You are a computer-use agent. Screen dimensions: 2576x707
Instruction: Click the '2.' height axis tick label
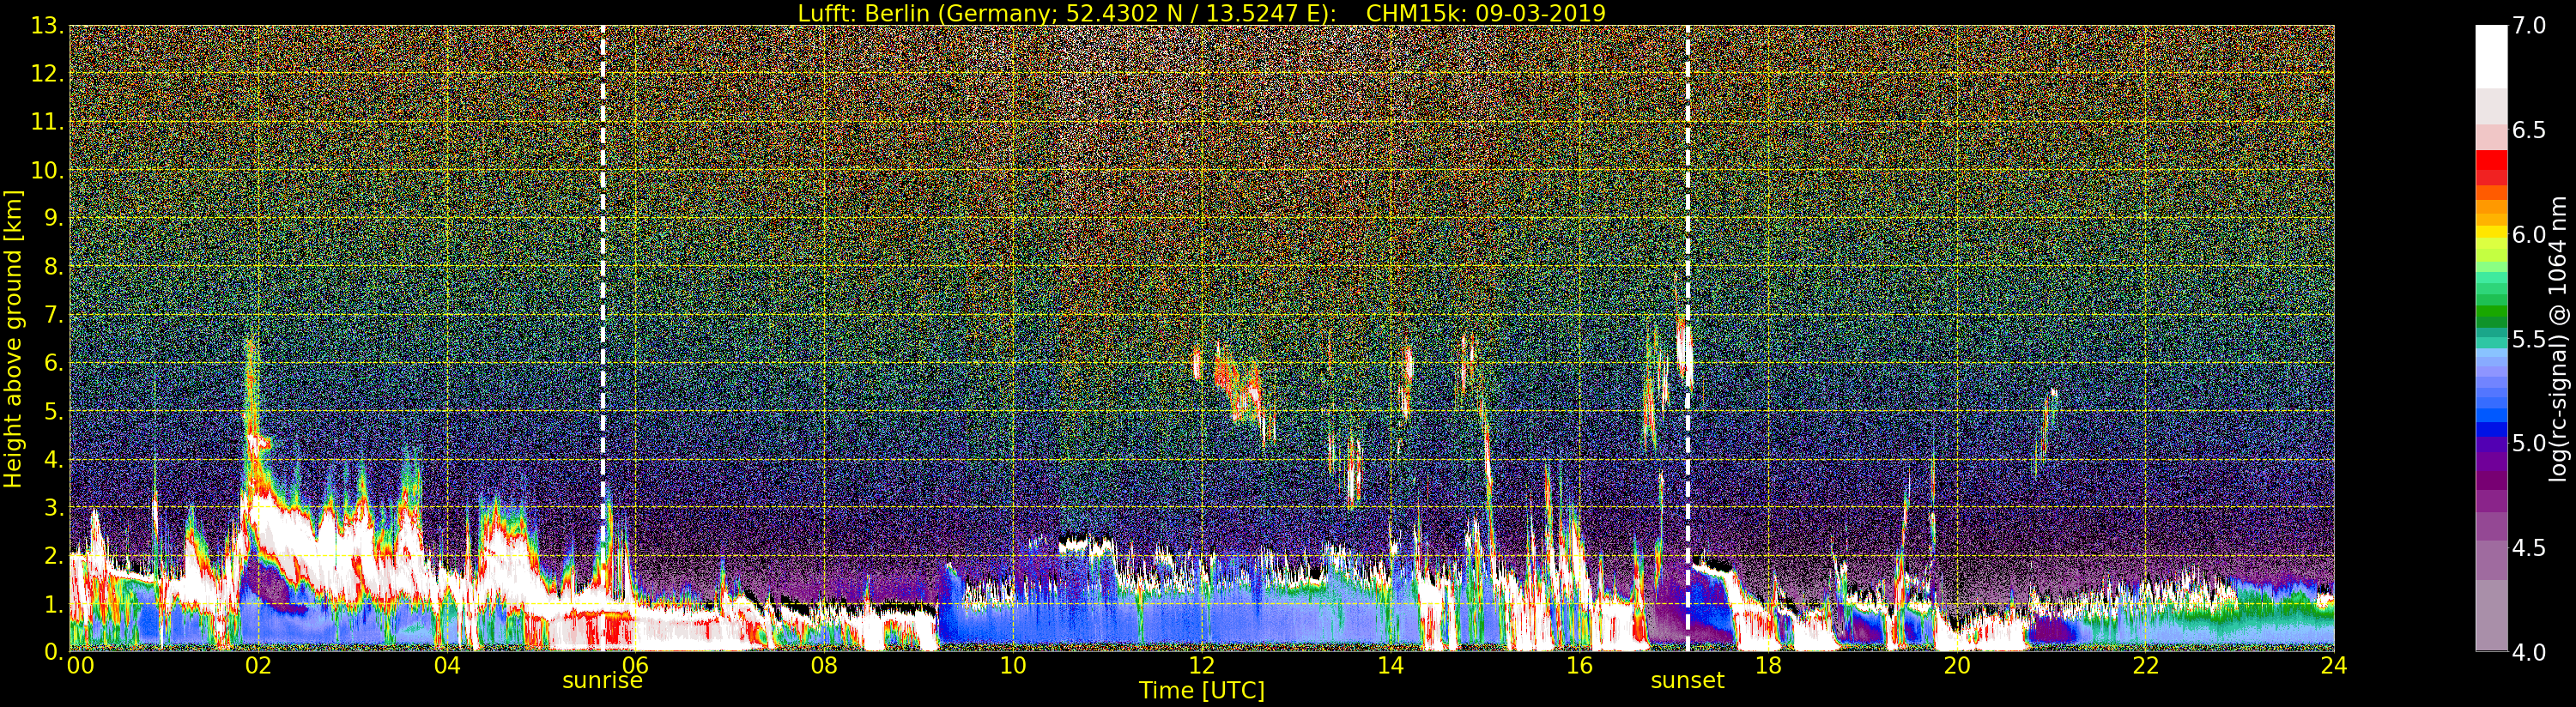click(x=53, y=556)
